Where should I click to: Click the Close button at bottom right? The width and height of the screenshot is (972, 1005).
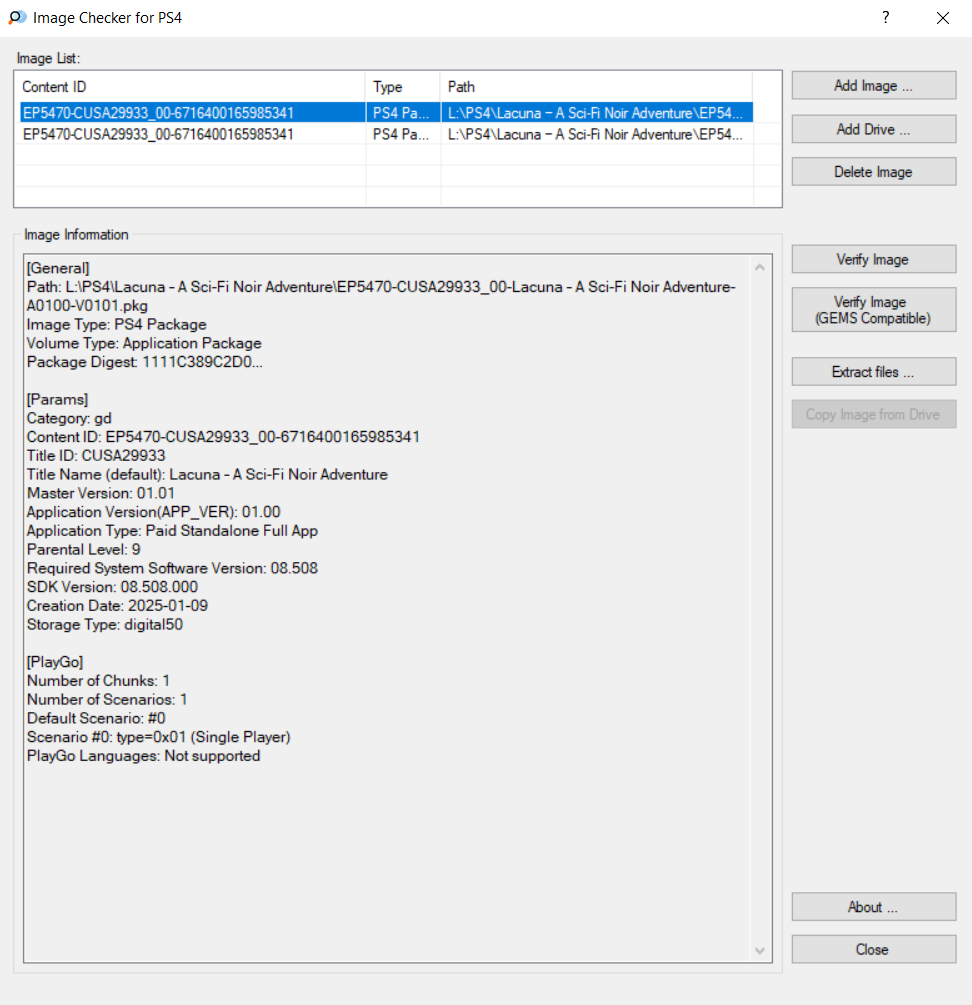pyautogui.click(x=873, y=949)
